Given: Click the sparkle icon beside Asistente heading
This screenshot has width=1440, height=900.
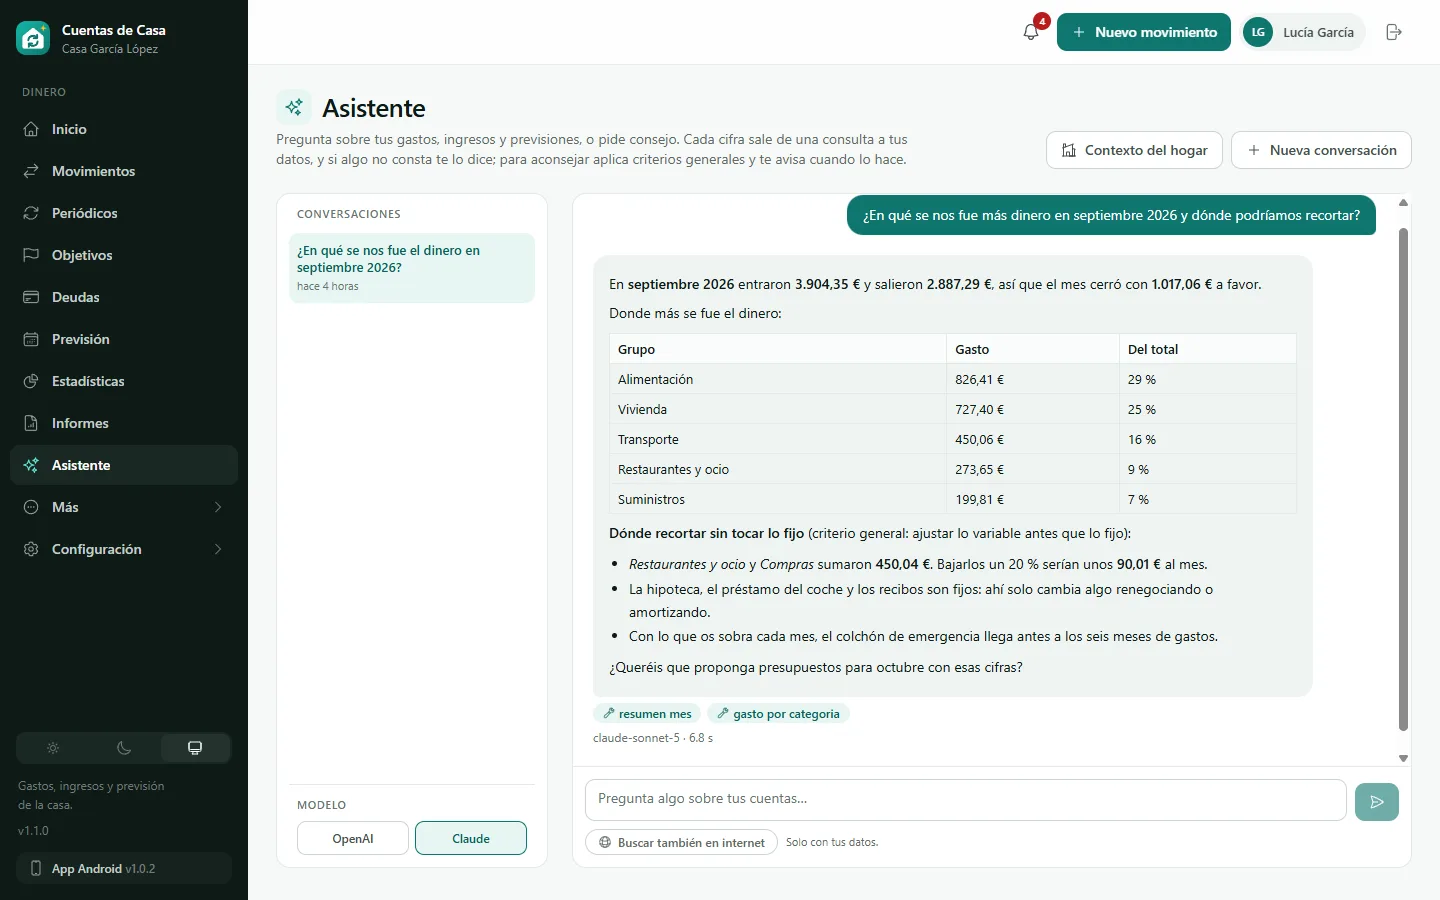Looking at the screenshot, I should click(x=294, y=107).
